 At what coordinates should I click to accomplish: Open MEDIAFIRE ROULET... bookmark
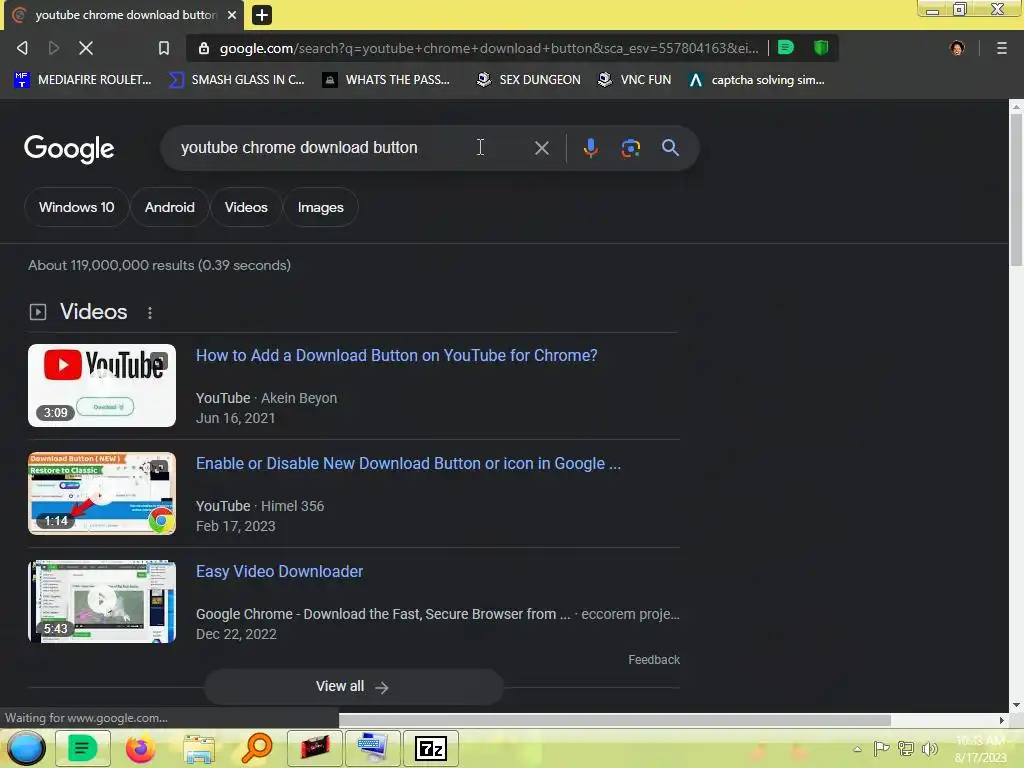pos(82,80)
